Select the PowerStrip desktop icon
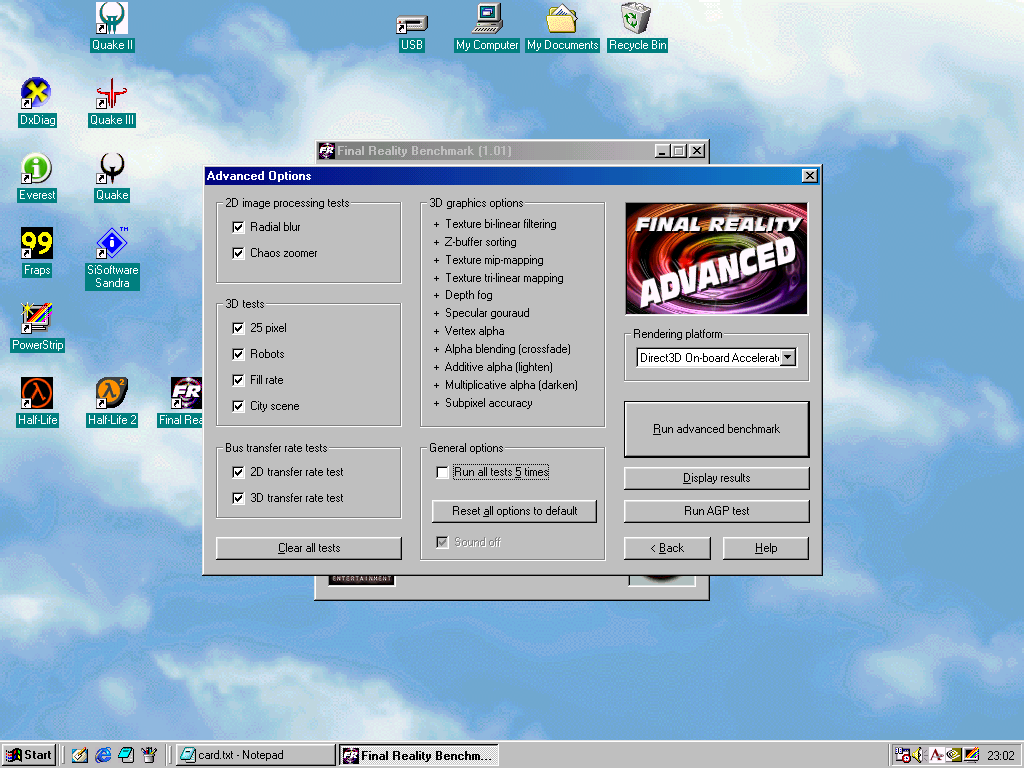The width and height of the screenshot is (1024, 768). 37,320
